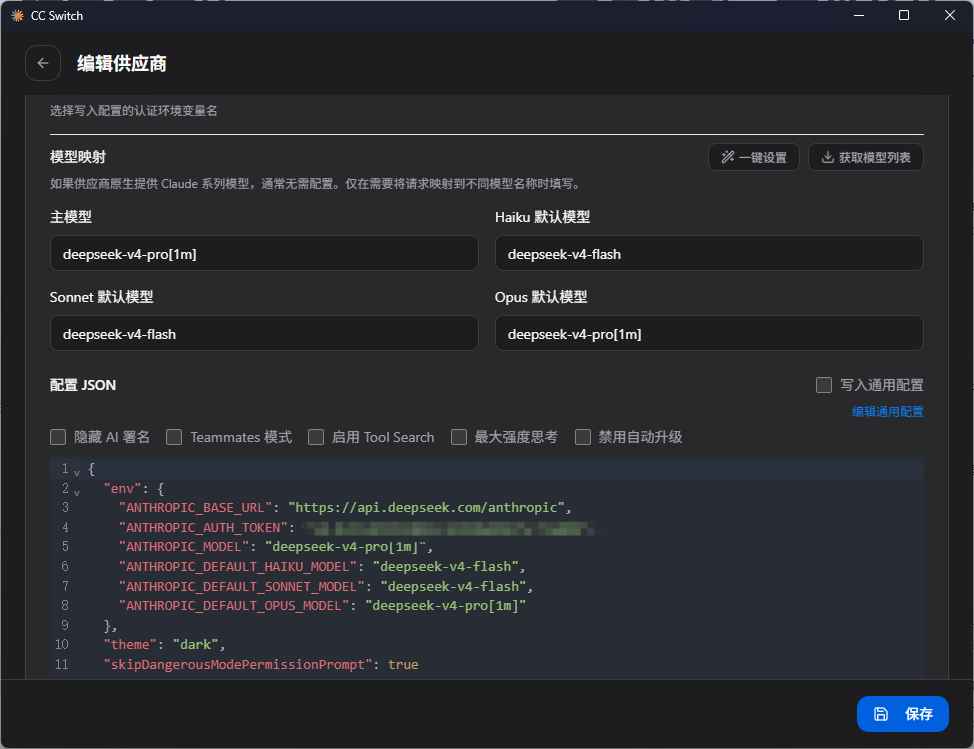Enable the 写入通用配置 checkbox
974x749 pixels.
[x=824, y=385]
